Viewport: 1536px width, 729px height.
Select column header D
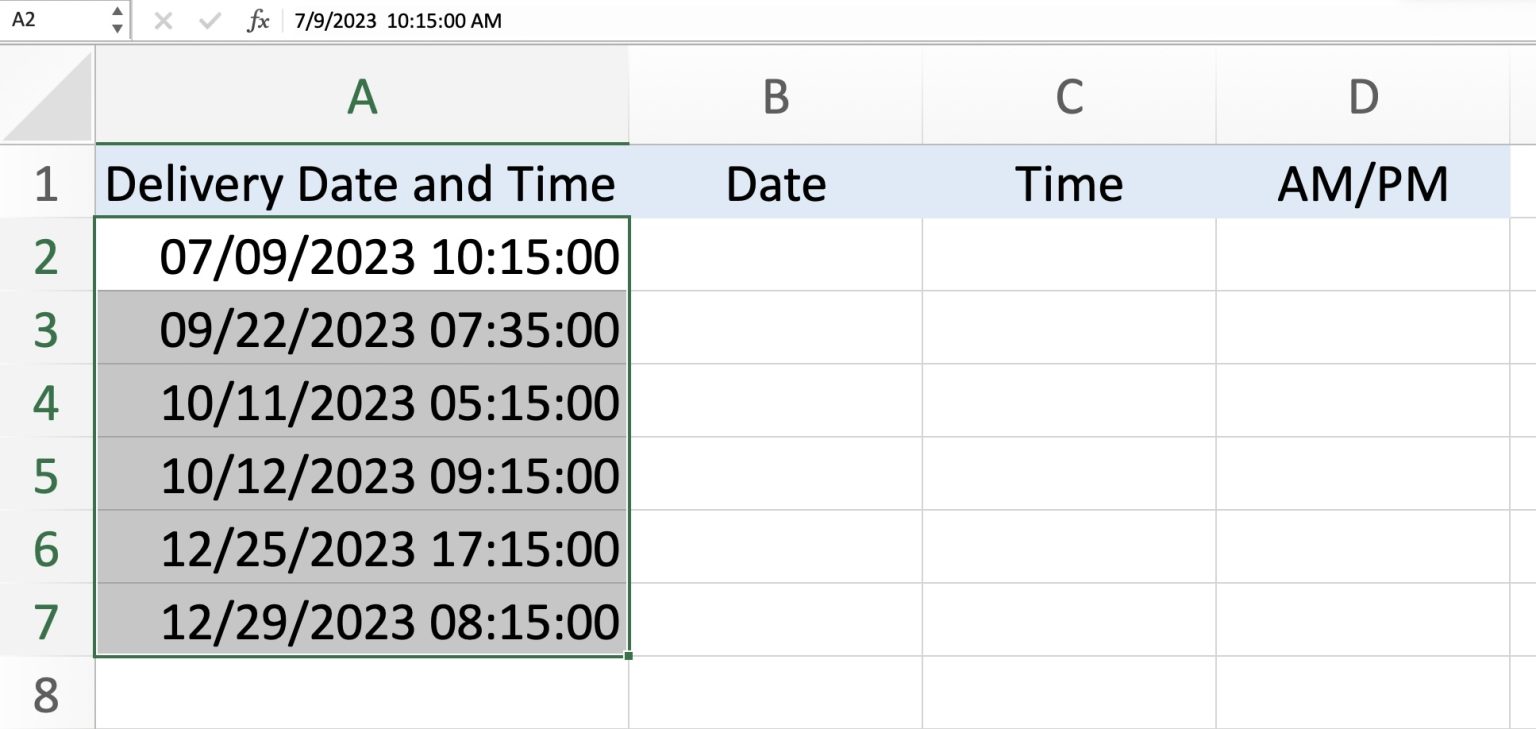[1364, 95]
